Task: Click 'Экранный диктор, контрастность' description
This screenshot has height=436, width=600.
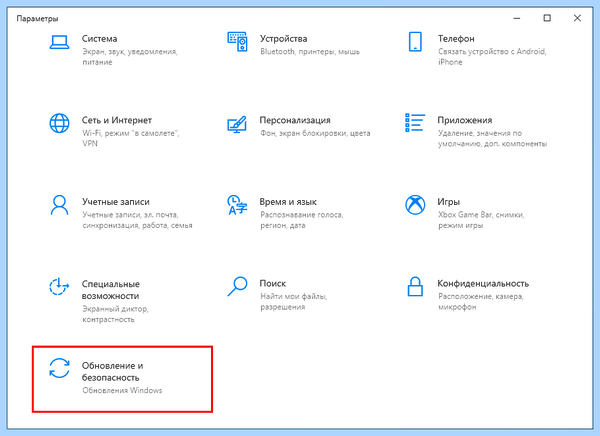Action: 115,314
